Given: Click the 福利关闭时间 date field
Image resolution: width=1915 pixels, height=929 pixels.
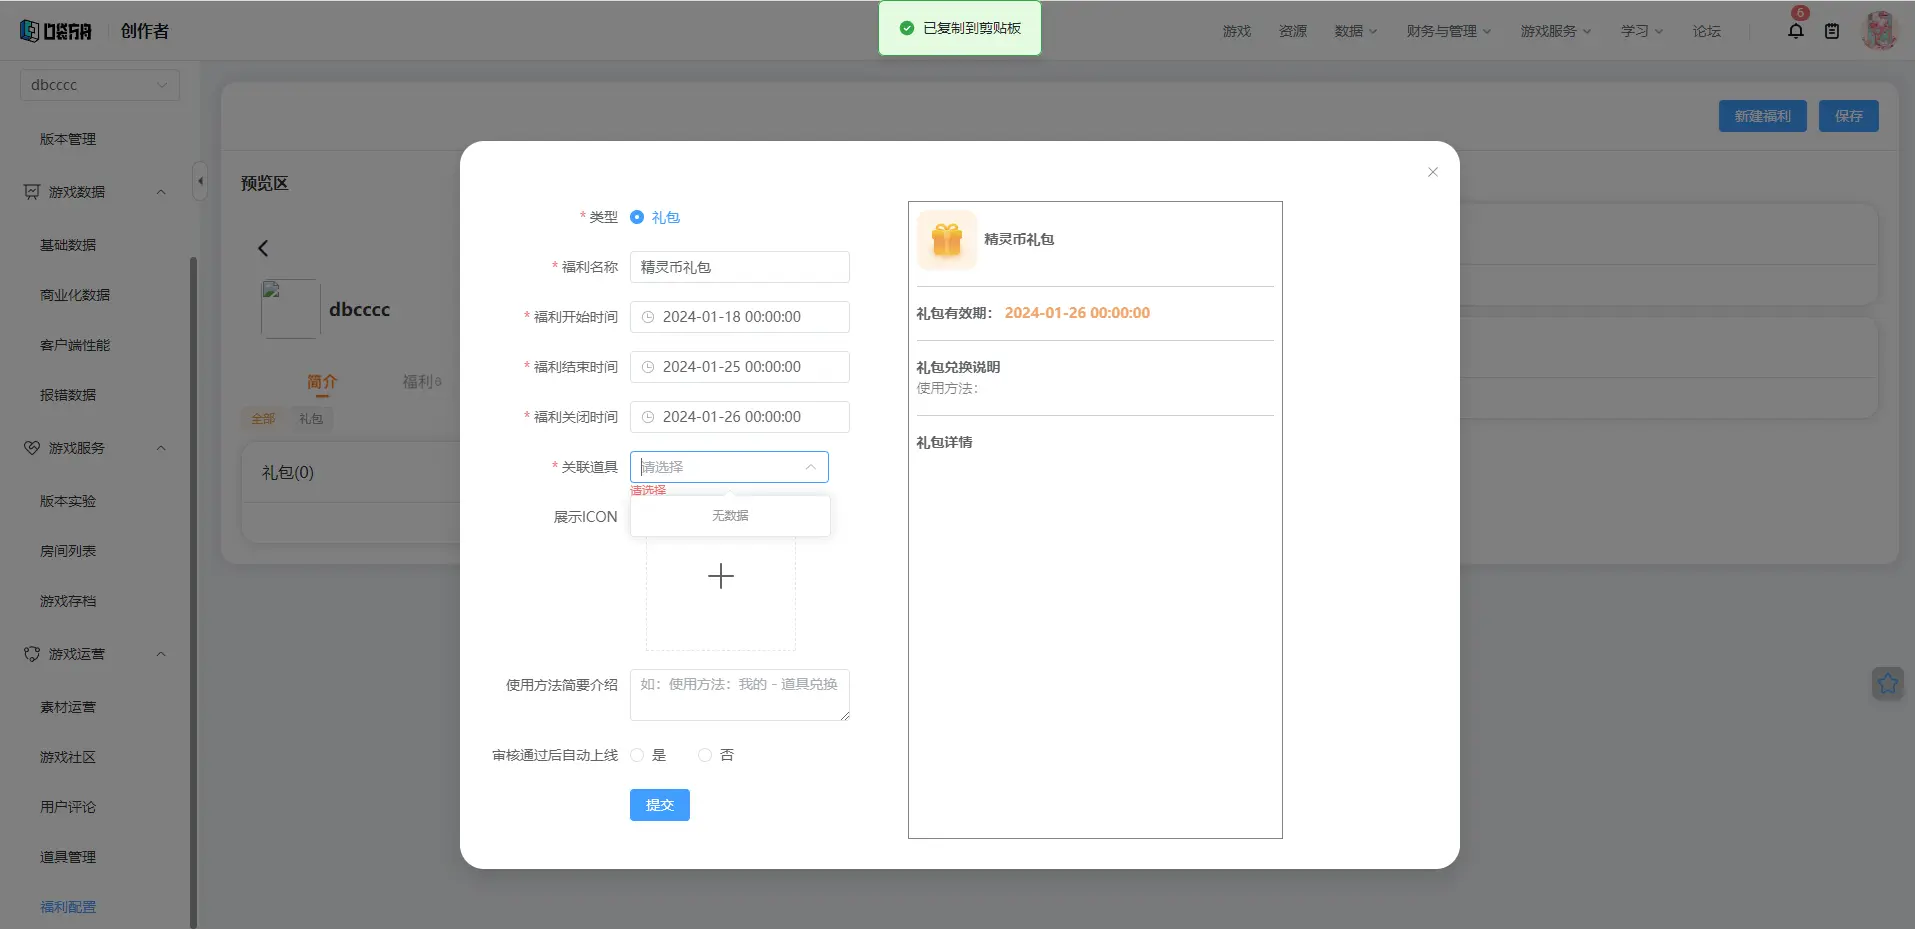Looking at the screenshot, I should tap(740, 417).
